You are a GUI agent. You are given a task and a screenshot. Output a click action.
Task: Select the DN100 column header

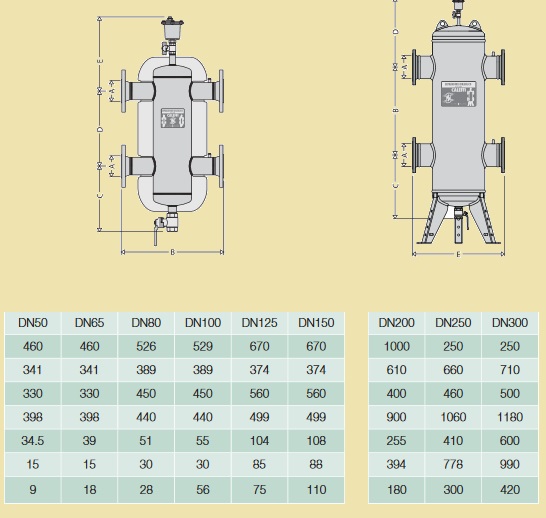coord(203,323)
